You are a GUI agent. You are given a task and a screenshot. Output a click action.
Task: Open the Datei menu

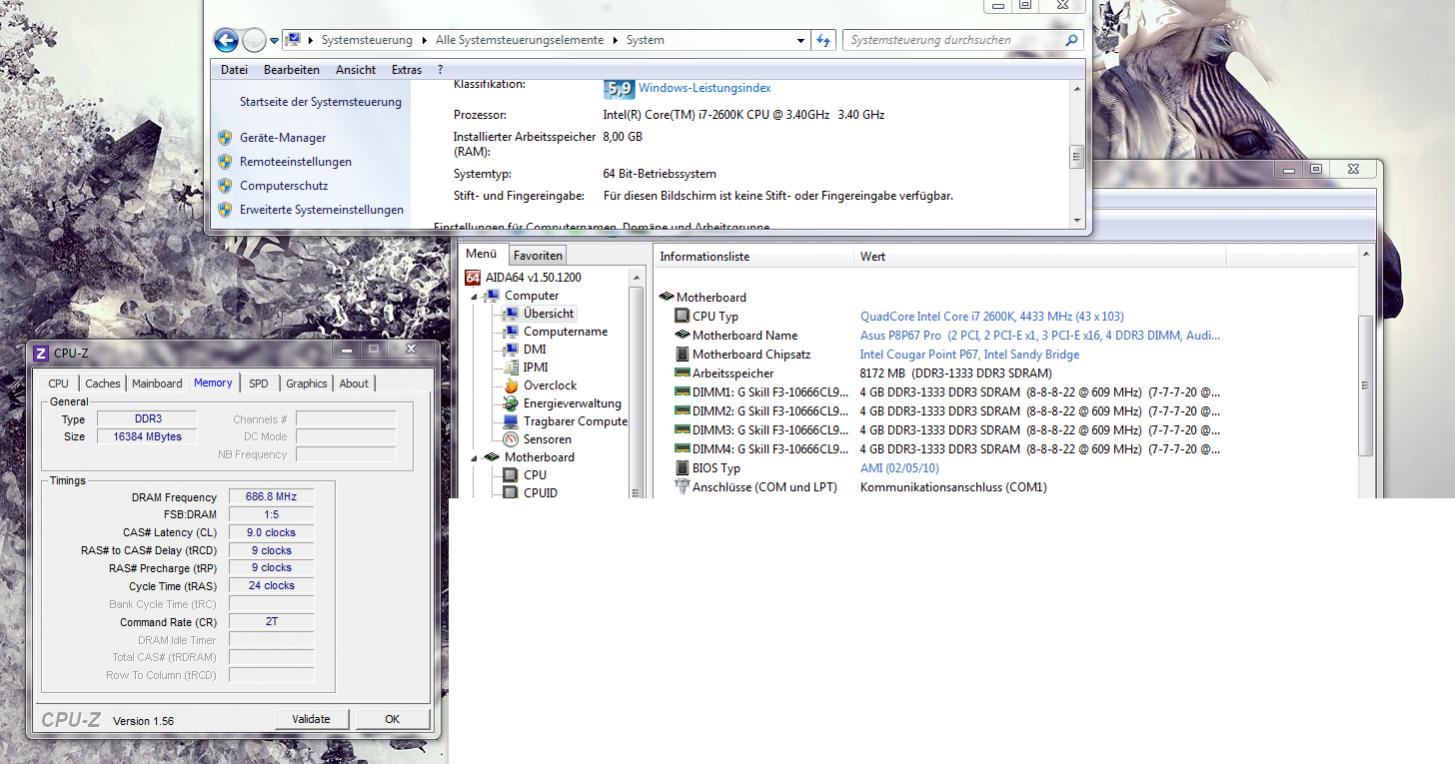pos(236,69)
